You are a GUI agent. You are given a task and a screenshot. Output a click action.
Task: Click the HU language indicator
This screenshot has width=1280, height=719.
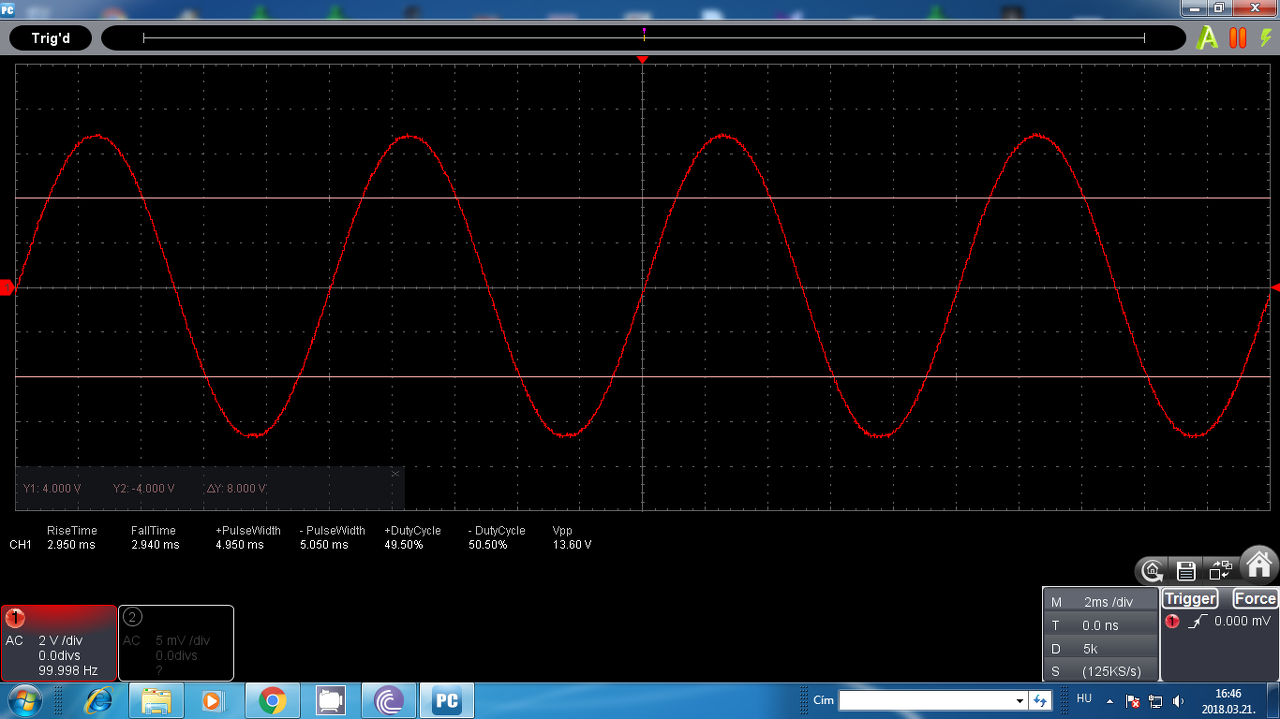pos(1084,699)
